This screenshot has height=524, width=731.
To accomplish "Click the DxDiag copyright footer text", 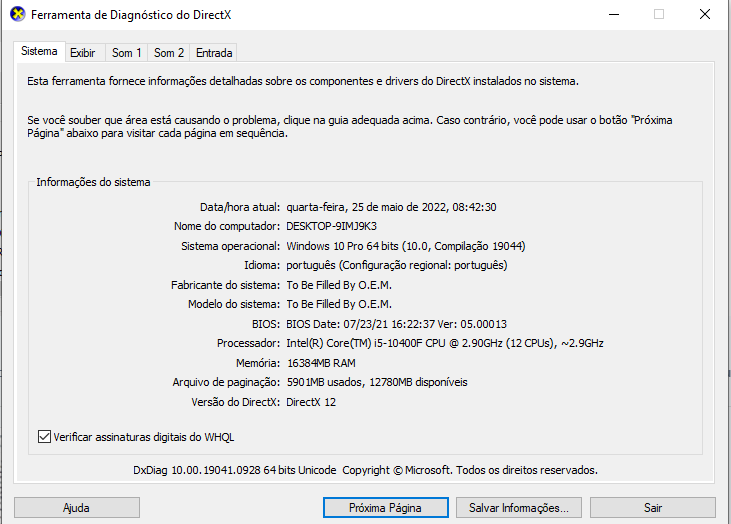I will click(366, 470).
